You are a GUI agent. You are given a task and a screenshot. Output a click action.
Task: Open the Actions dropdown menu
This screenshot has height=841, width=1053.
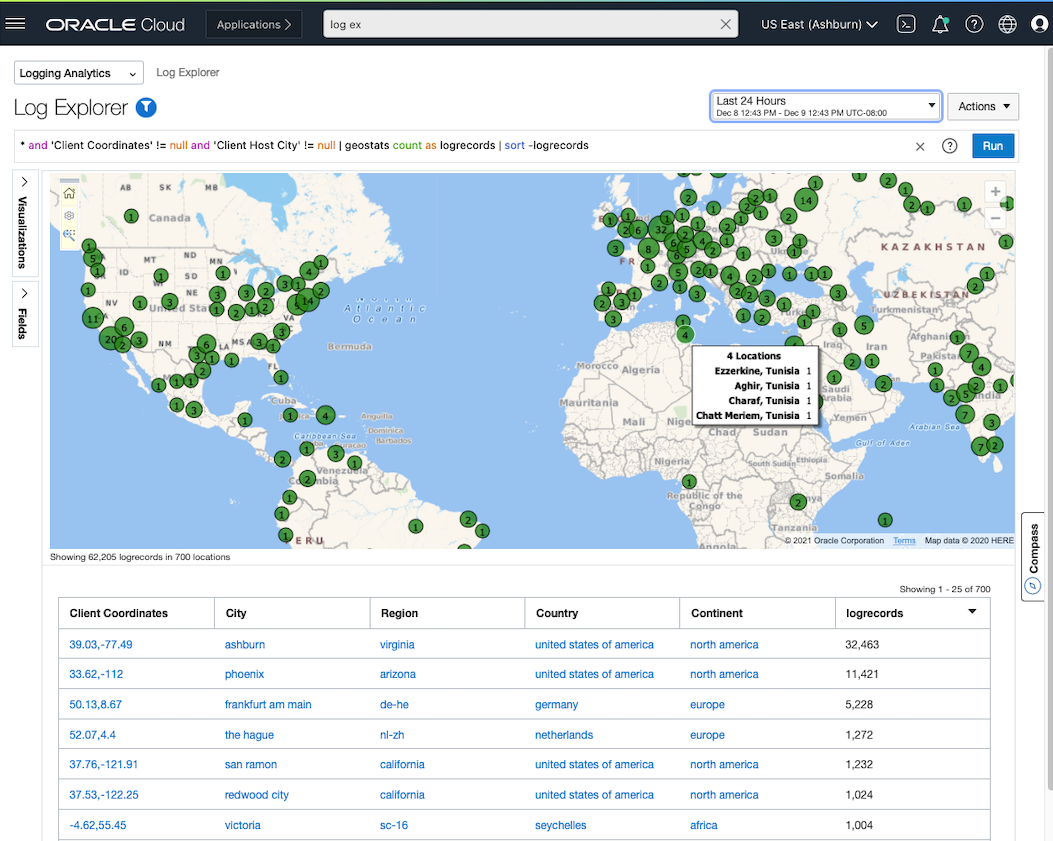tap(982, 106)
